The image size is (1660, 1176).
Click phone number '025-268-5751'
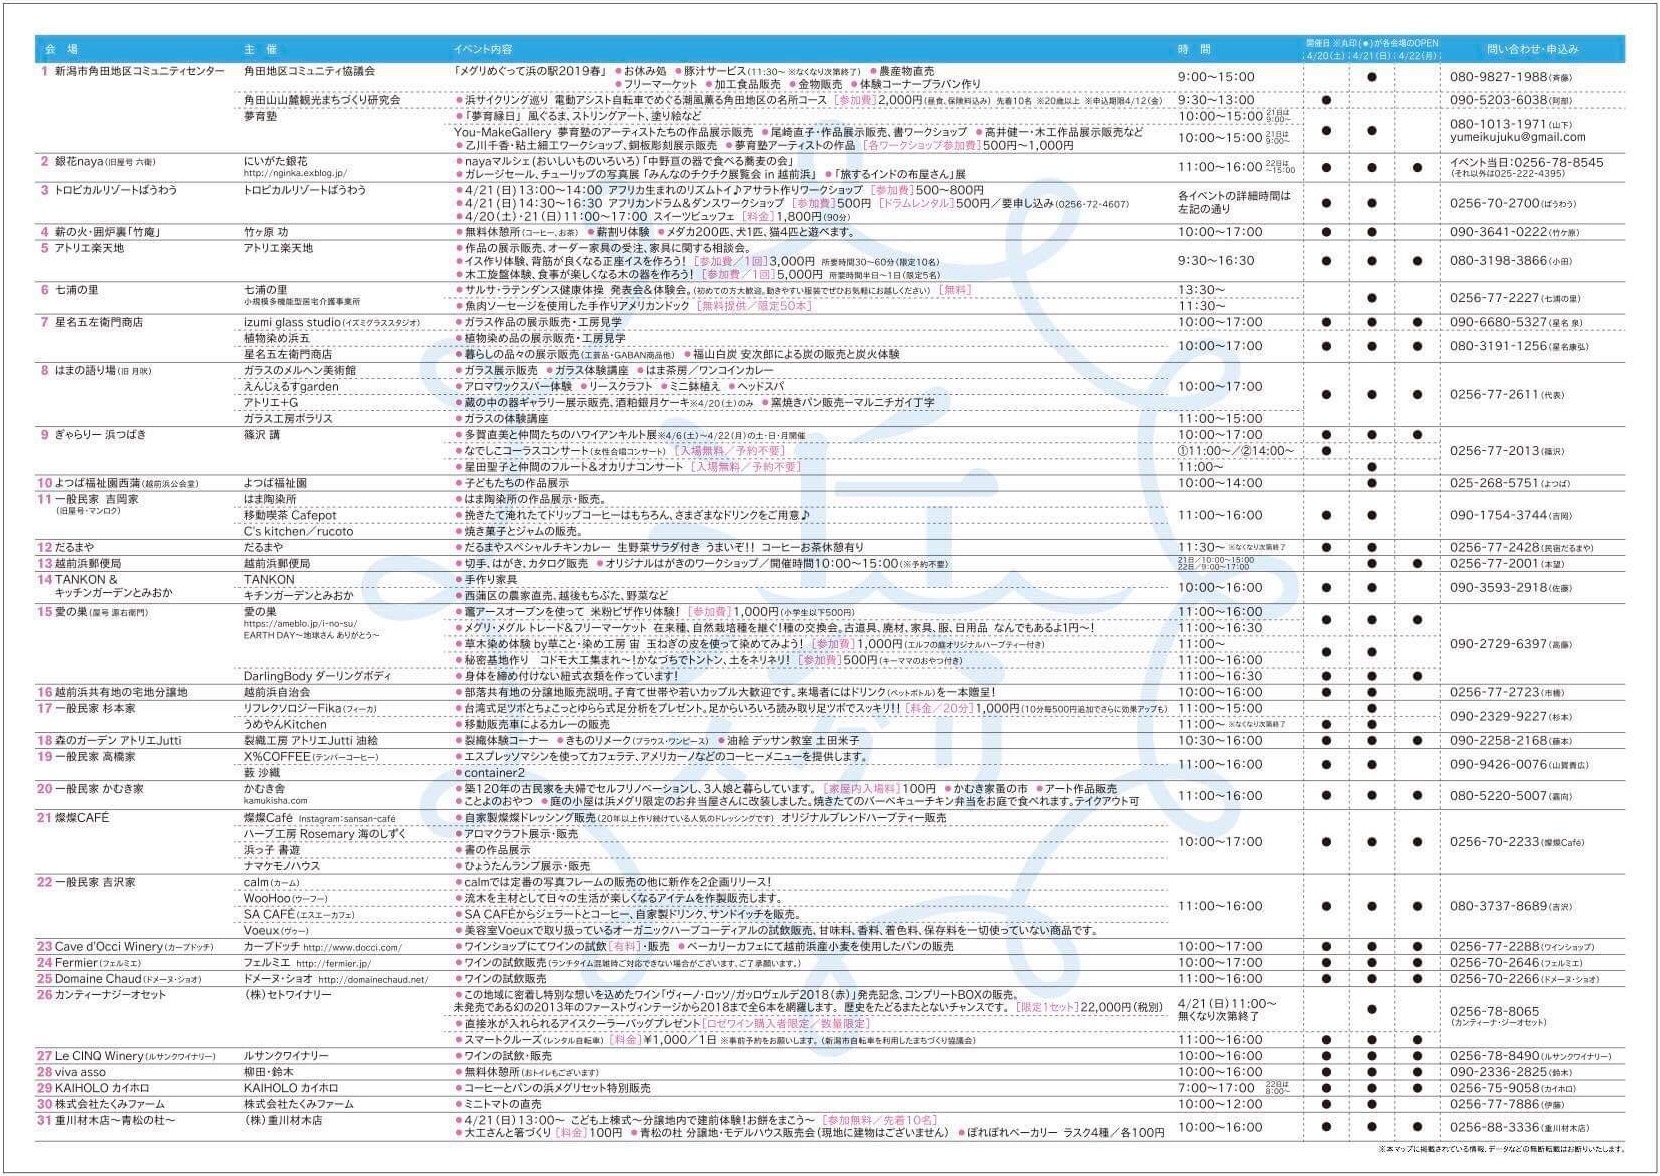click(x=1495, y=483)
